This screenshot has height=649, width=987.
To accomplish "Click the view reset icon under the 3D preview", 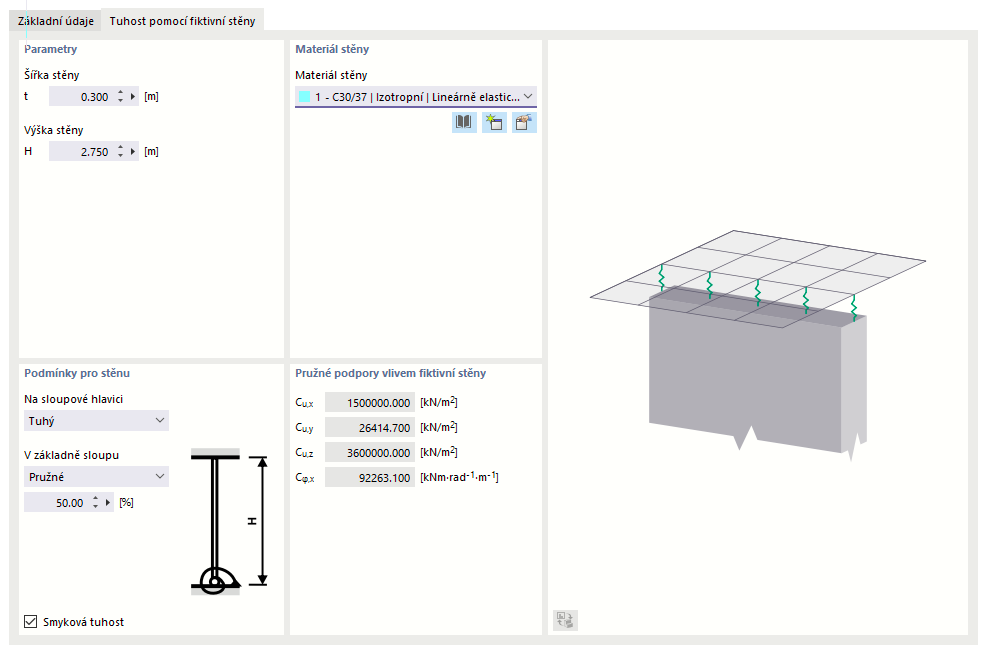I will [x=565, y=620].
